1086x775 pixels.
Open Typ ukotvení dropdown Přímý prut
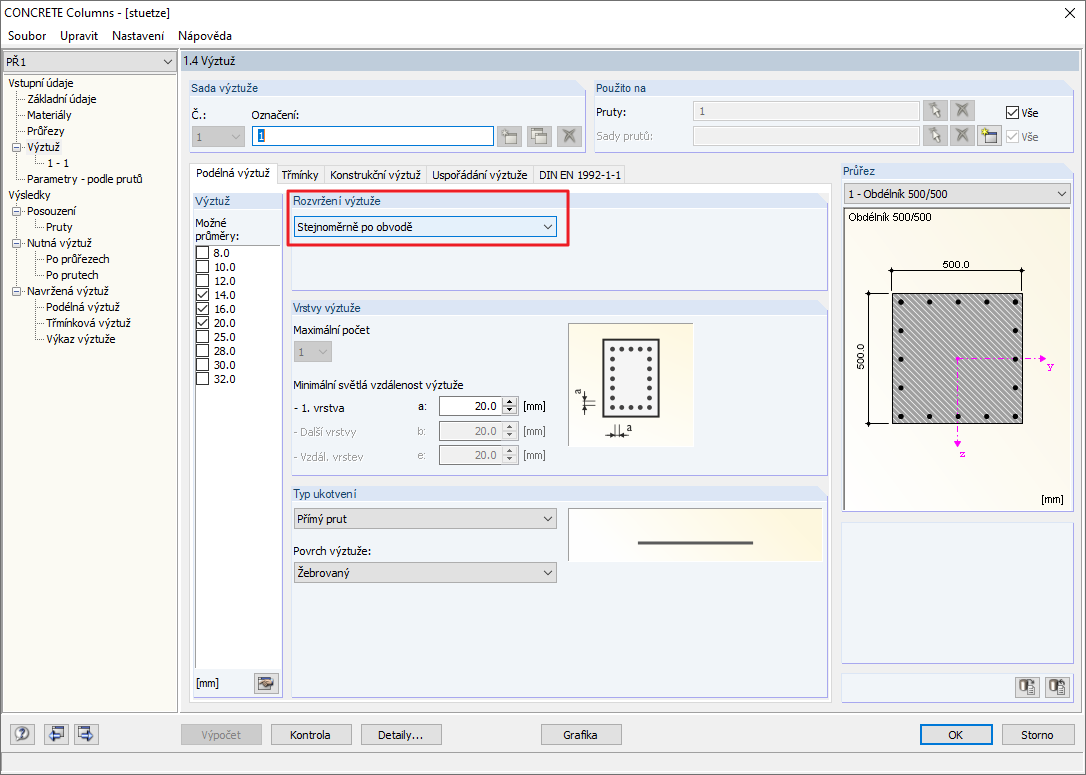(x=425, y=519)
